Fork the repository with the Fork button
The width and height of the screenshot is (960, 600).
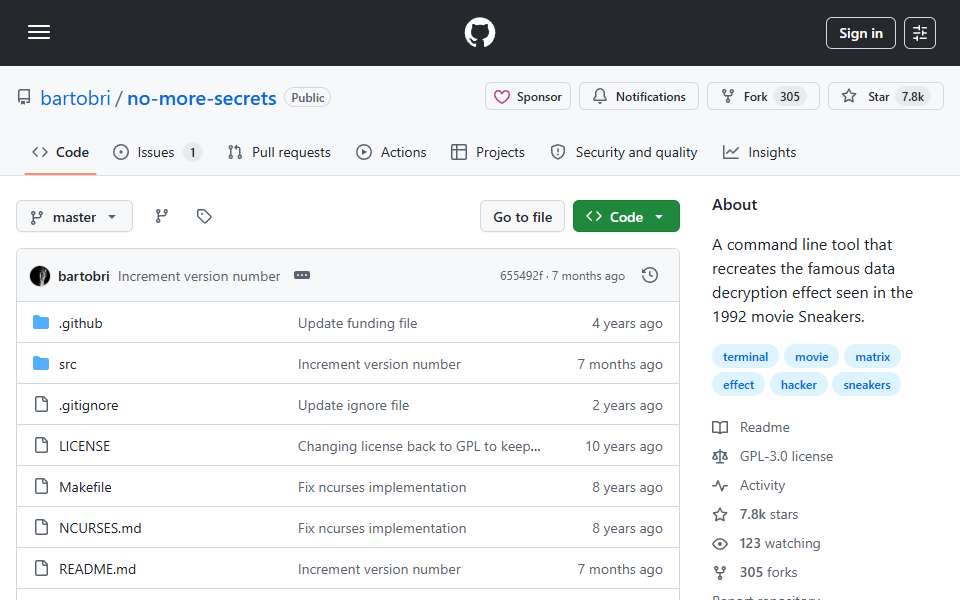tap(763, 97)
